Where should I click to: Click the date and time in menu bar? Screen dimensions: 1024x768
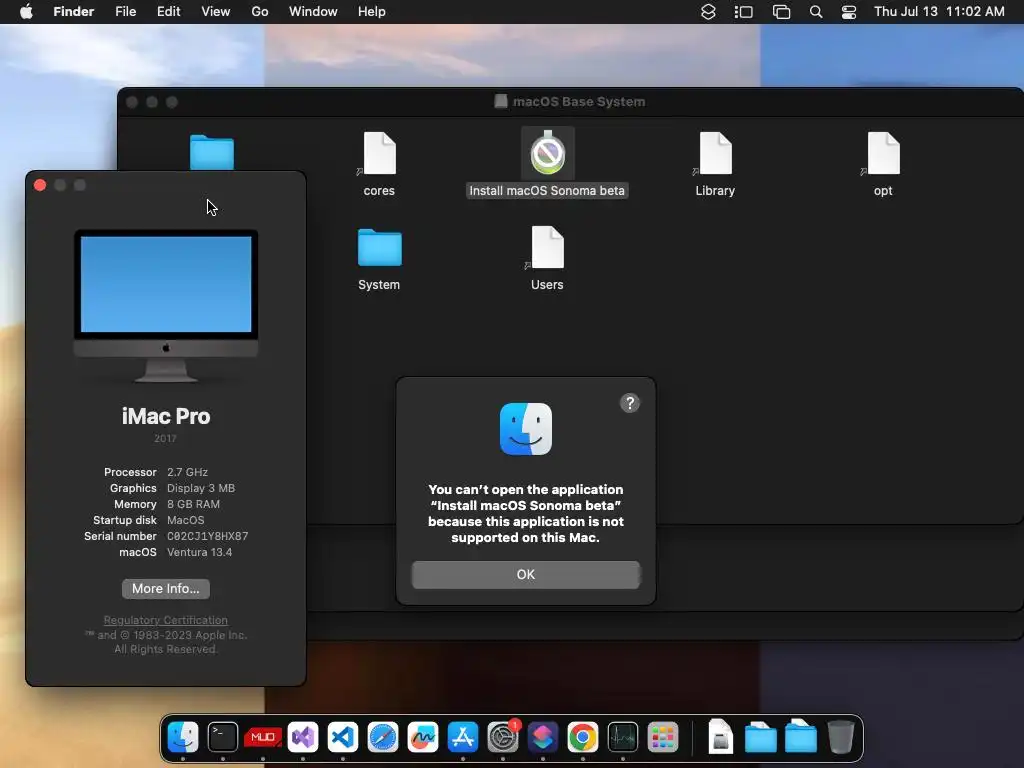[x=939, y=12]
